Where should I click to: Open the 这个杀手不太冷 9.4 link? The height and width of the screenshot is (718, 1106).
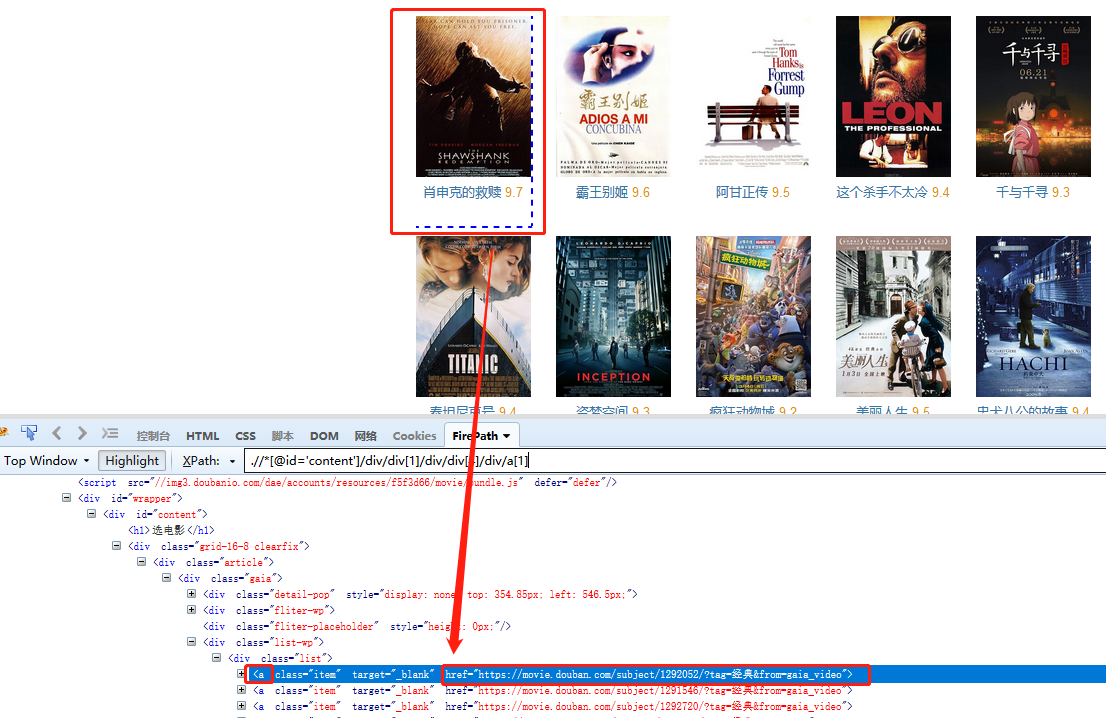(x=893, y=193)
